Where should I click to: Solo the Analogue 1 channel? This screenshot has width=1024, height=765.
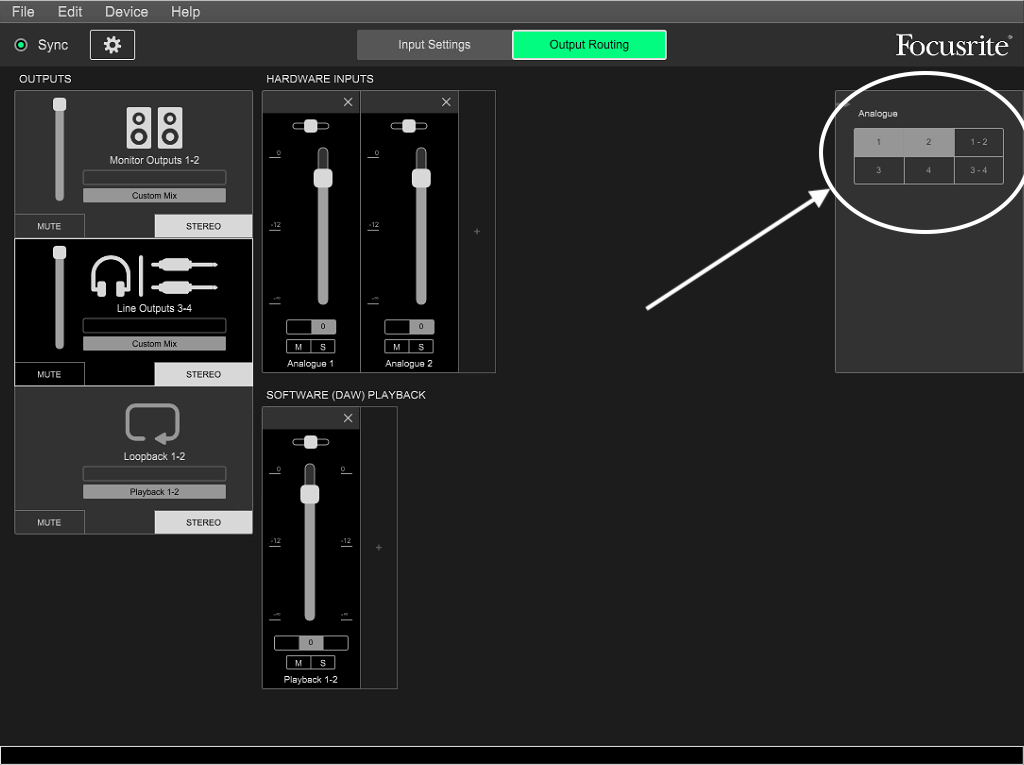pos(323,347)
